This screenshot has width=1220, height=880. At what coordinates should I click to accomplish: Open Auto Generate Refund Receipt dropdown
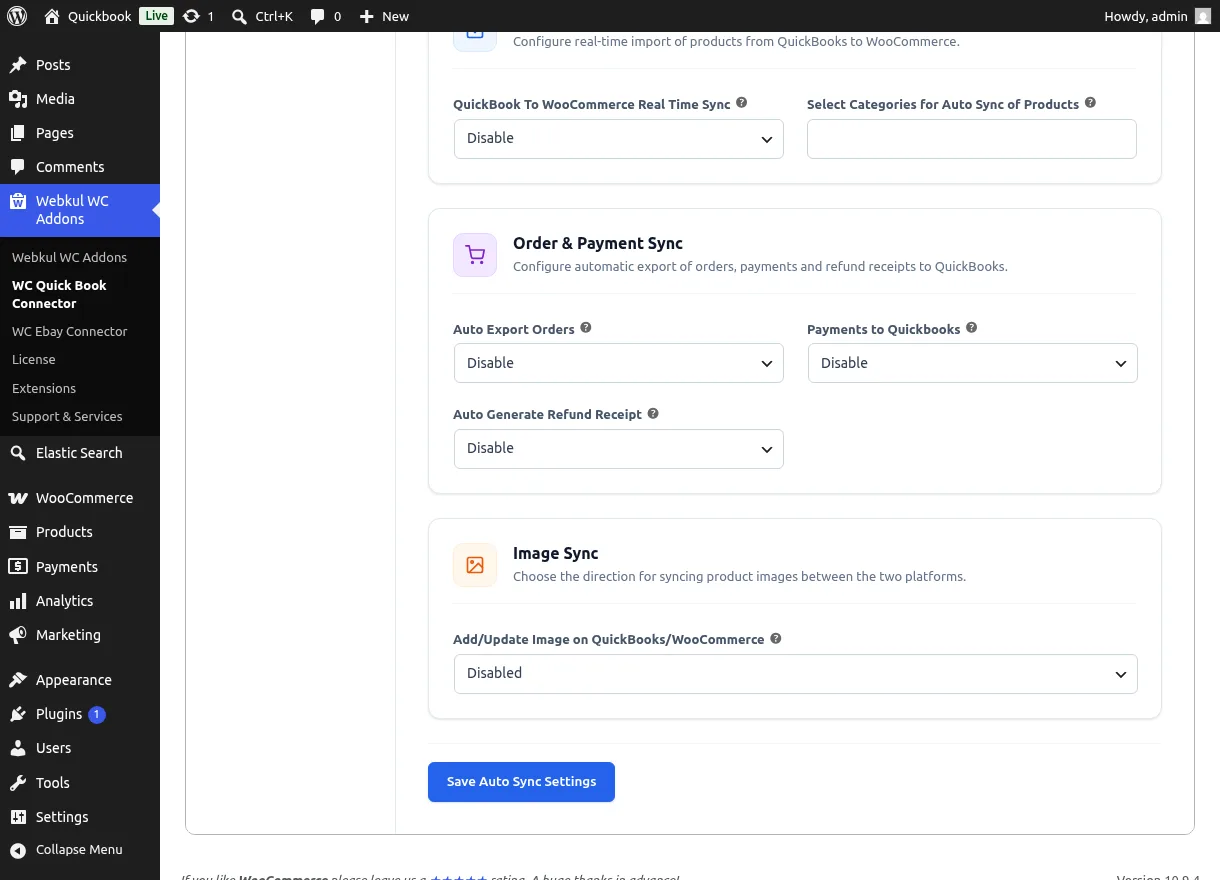(x=618, y=449)
